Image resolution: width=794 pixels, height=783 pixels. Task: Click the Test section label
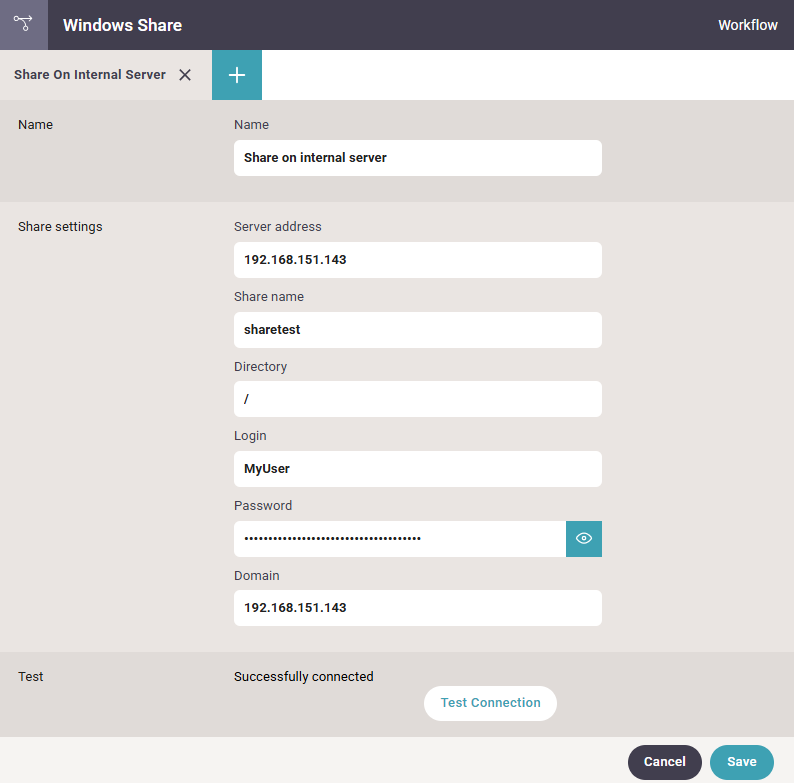pyautogui.click(x=30, y=676)
